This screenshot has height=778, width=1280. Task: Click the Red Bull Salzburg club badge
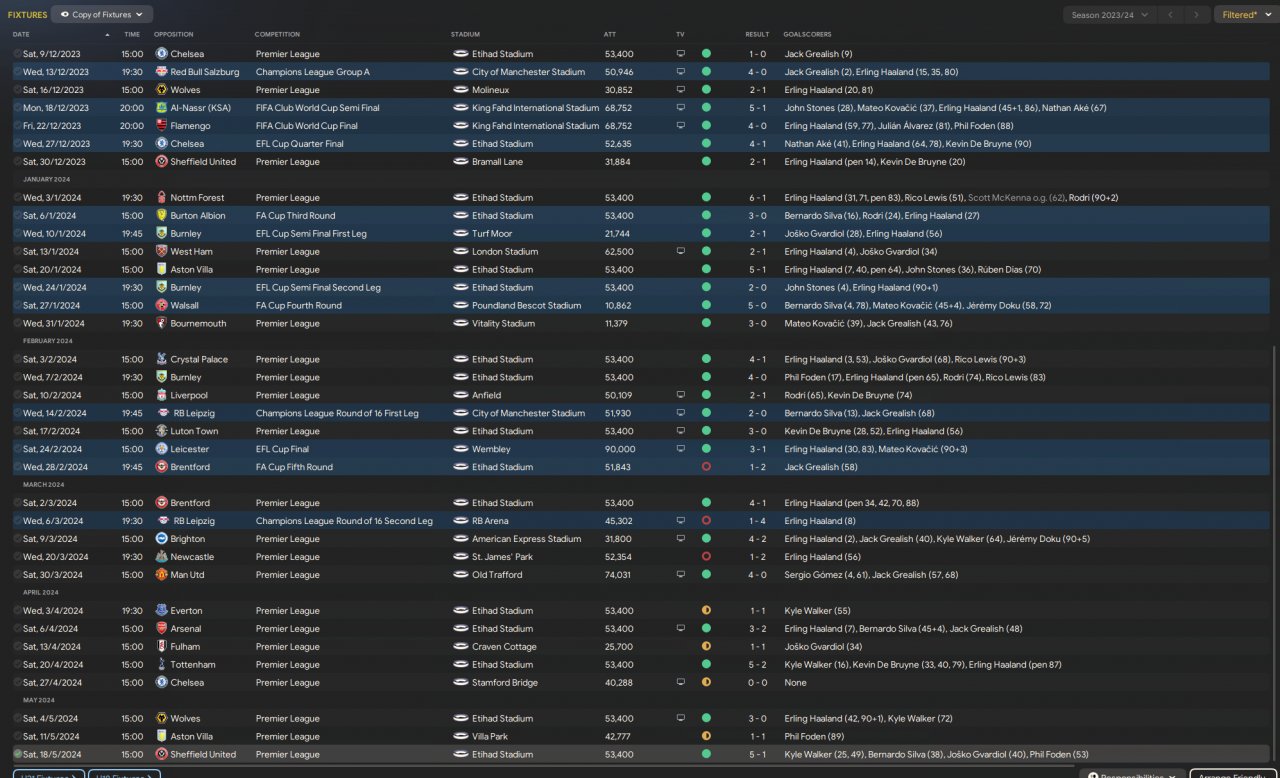(162, 72)
